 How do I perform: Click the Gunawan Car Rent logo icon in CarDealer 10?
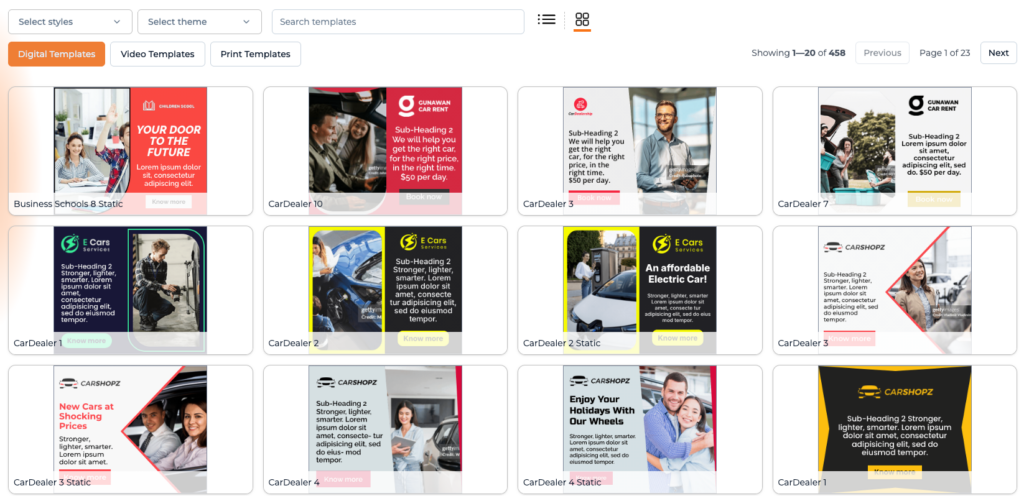pos(406,106)
